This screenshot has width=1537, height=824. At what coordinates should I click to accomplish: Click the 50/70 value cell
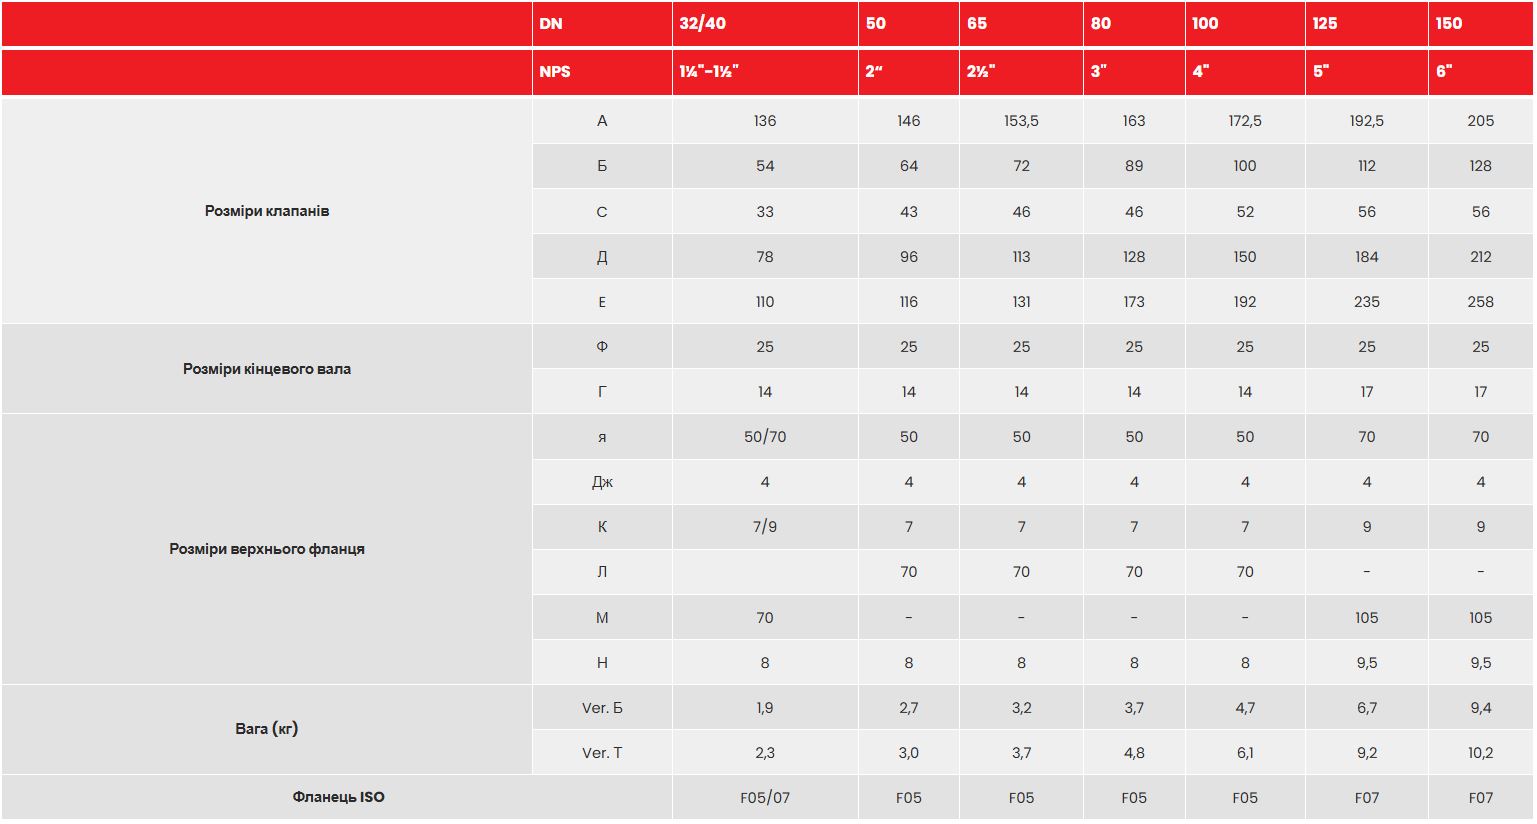(x=765, y=437)
